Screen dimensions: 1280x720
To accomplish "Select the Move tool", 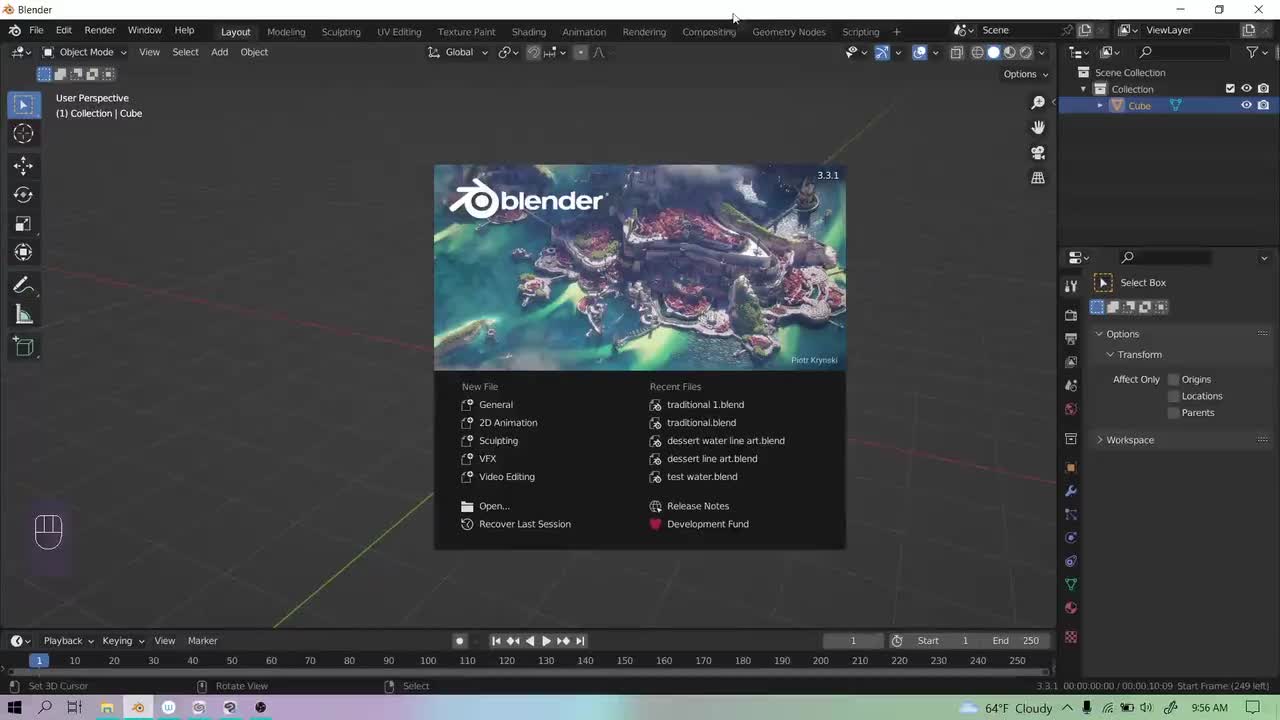I will [x=24, y=166].
